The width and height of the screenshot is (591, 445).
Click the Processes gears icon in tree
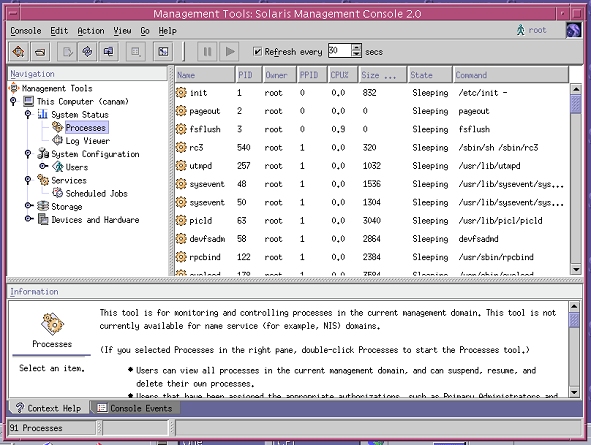58,127
